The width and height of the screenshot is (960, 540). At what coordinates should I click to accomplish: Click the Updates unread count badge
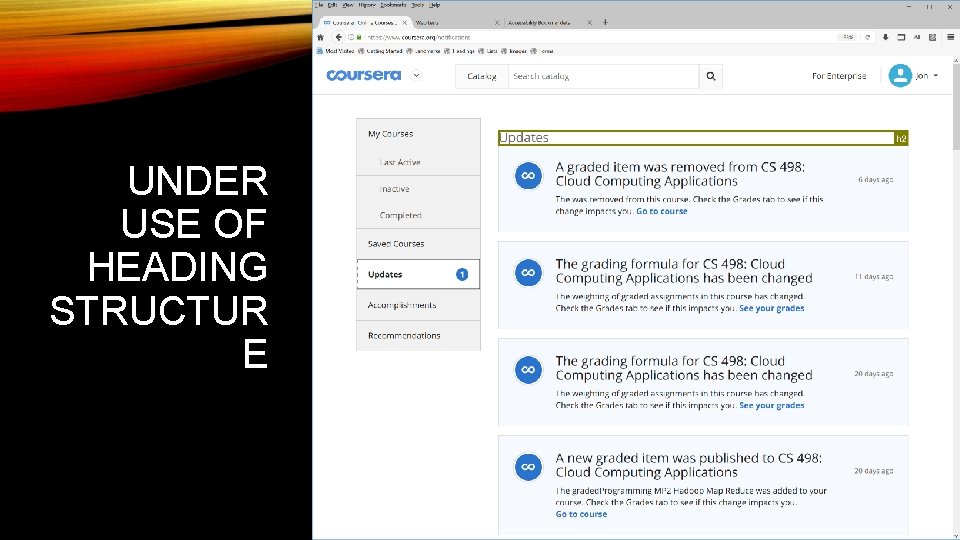click(462, 274)
